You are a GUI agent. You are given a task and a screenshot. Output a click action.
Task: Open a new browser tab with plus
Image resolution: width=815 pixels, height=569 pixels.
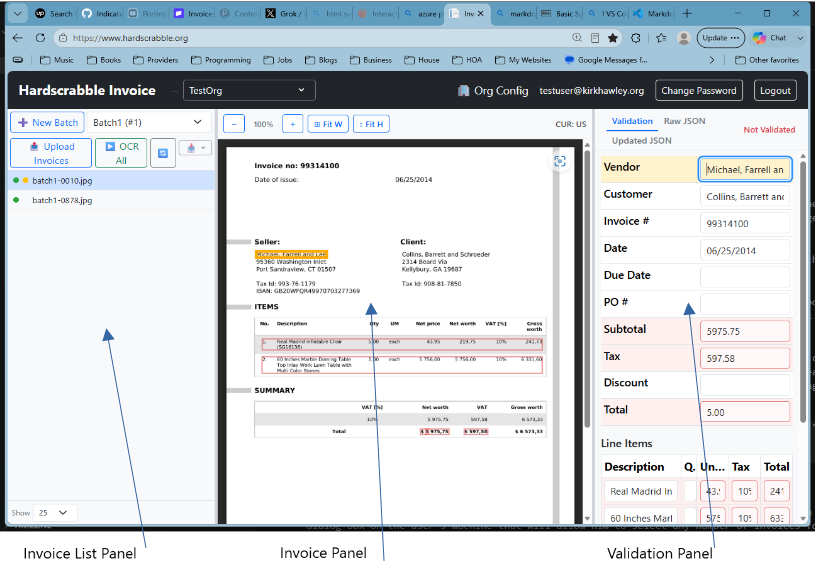pos(687,14)
